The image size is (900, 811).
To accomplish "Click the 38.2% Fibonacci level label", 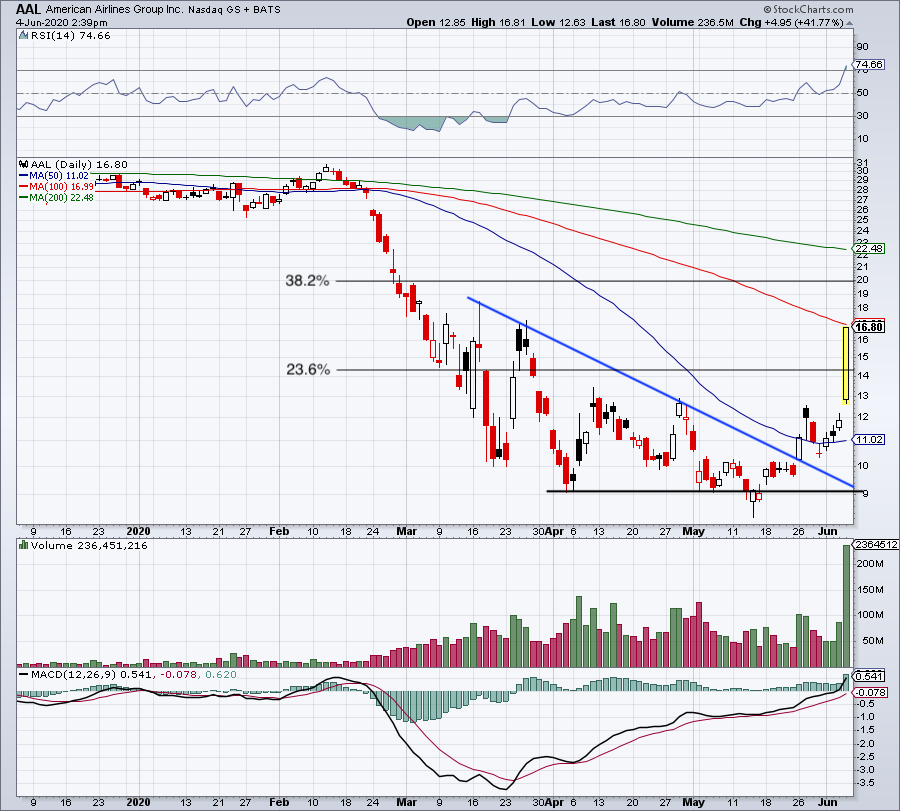I will (308, 281).
